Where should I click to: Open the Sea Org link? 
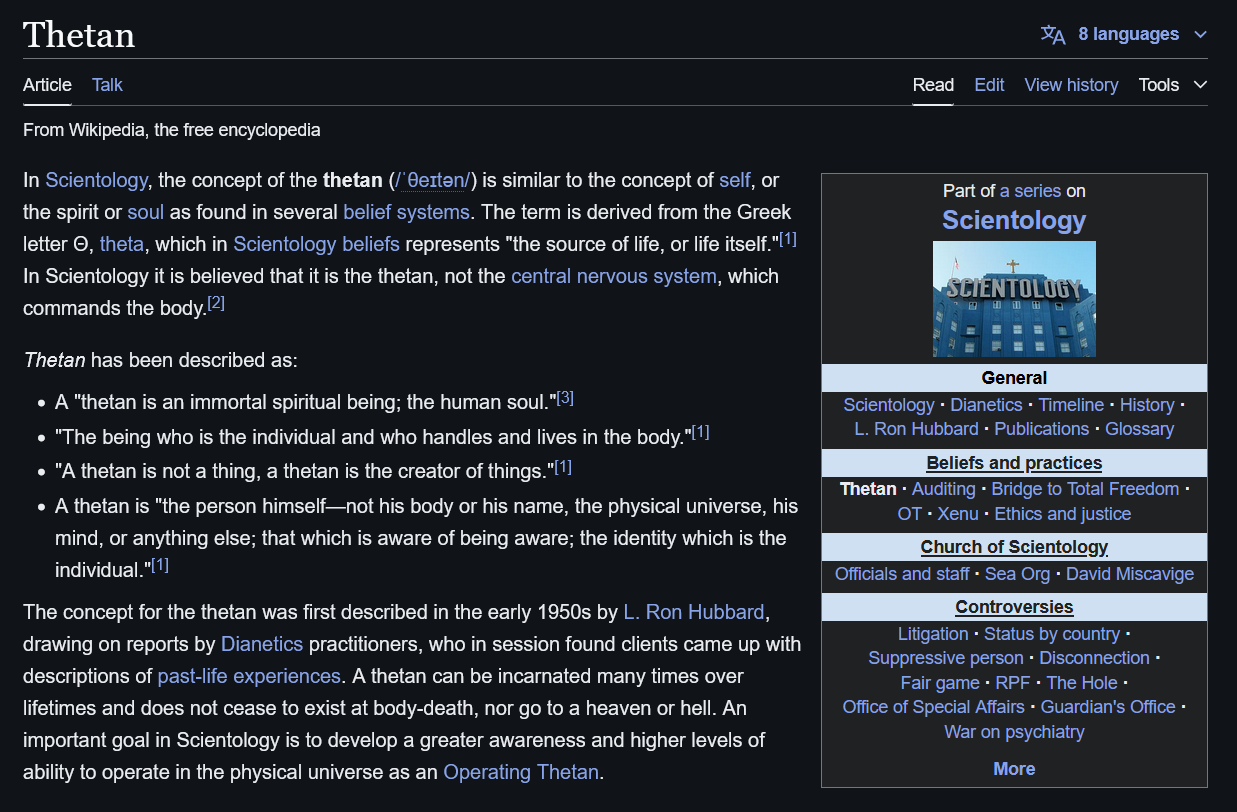(x=1018, y=574)
